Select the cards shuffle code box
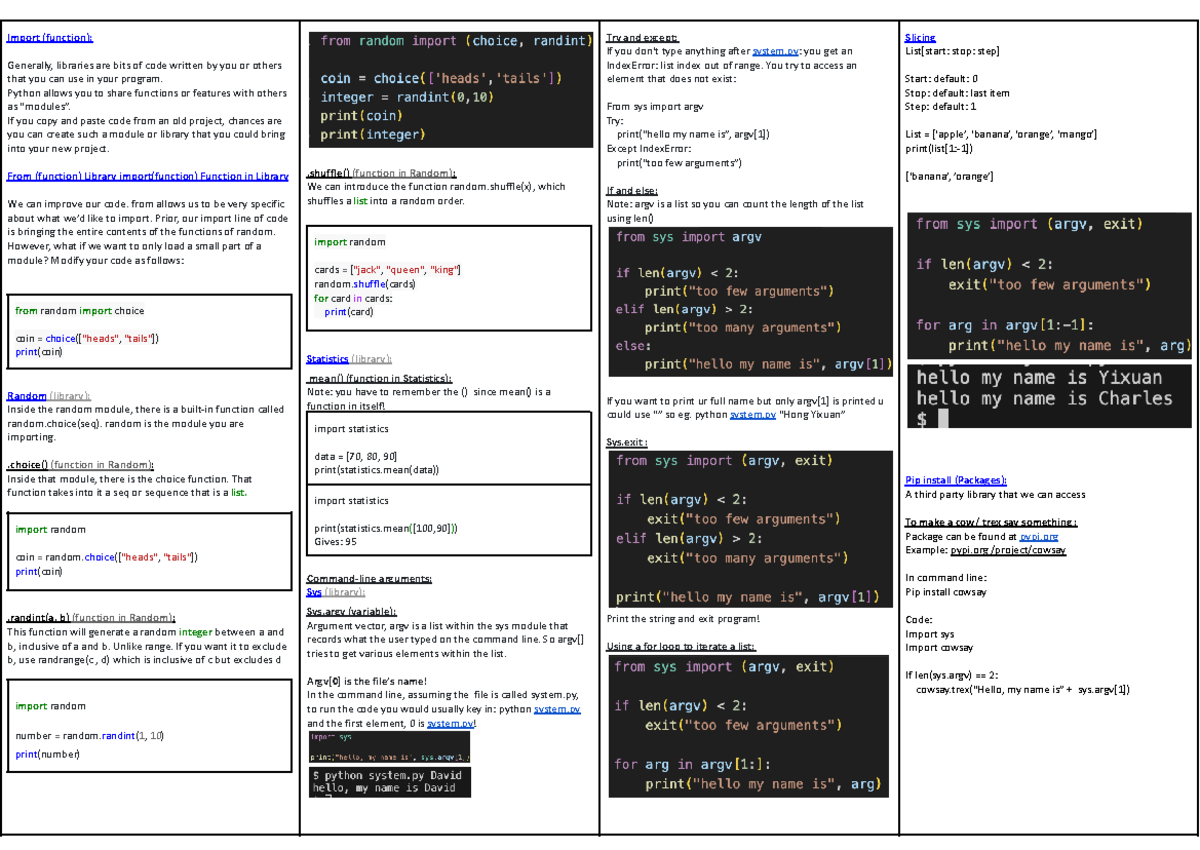 click(448, 277)
